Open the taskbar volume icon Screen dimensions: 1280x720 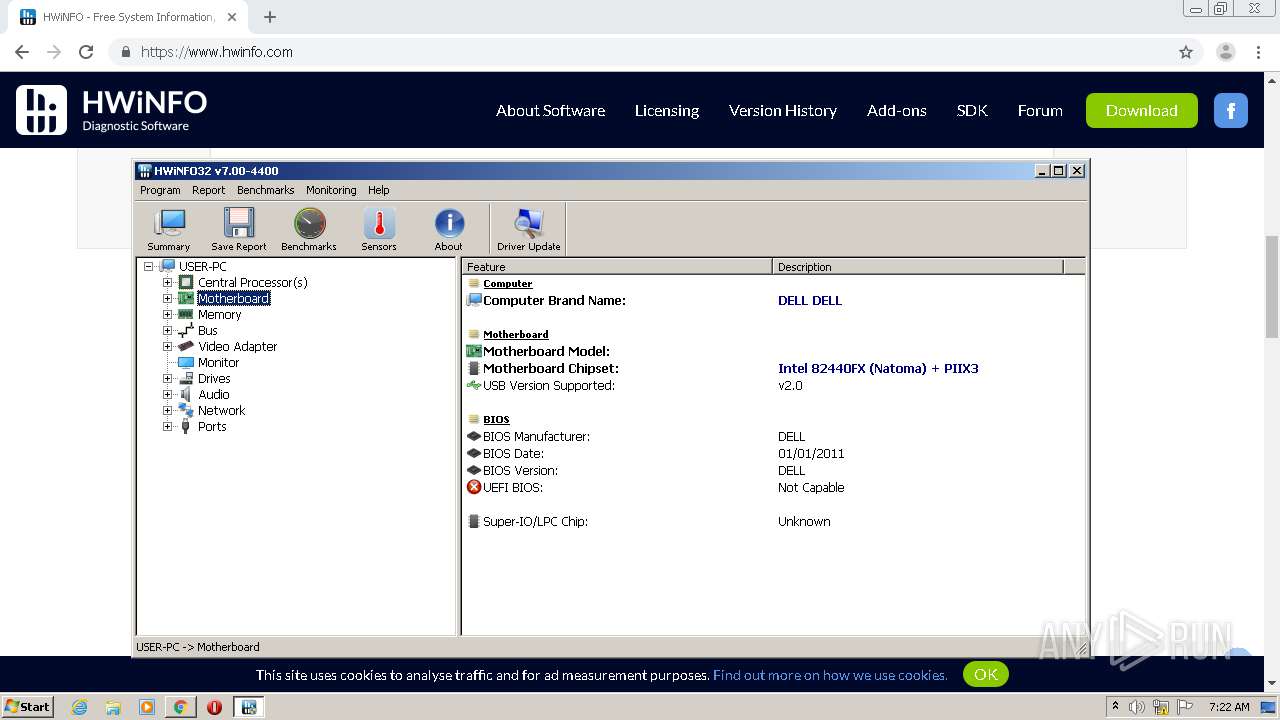click(1137, 707)
